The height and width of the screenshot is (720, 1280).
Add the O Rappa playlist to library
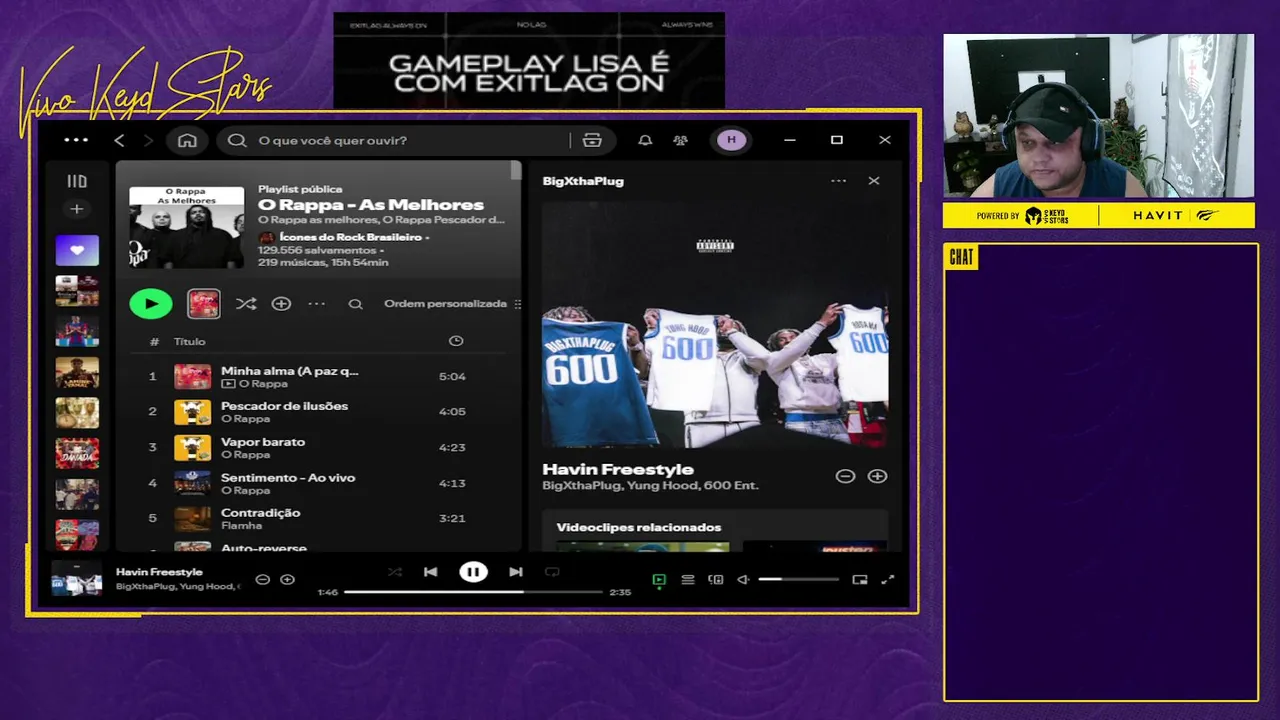281,304
